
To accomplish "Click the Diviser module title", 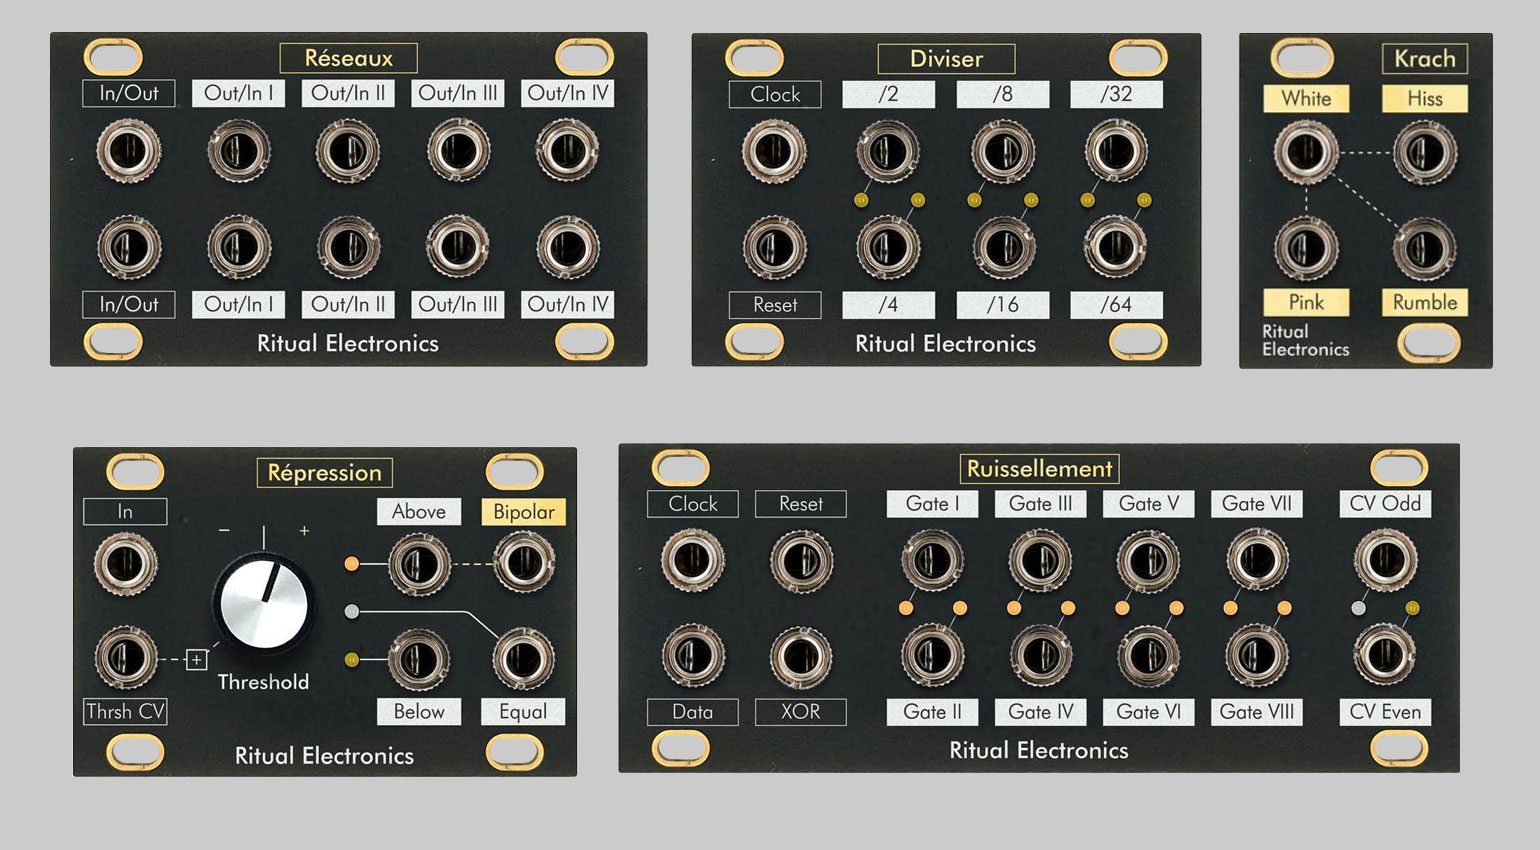I will pyautogui.click(x=946, y=59).
